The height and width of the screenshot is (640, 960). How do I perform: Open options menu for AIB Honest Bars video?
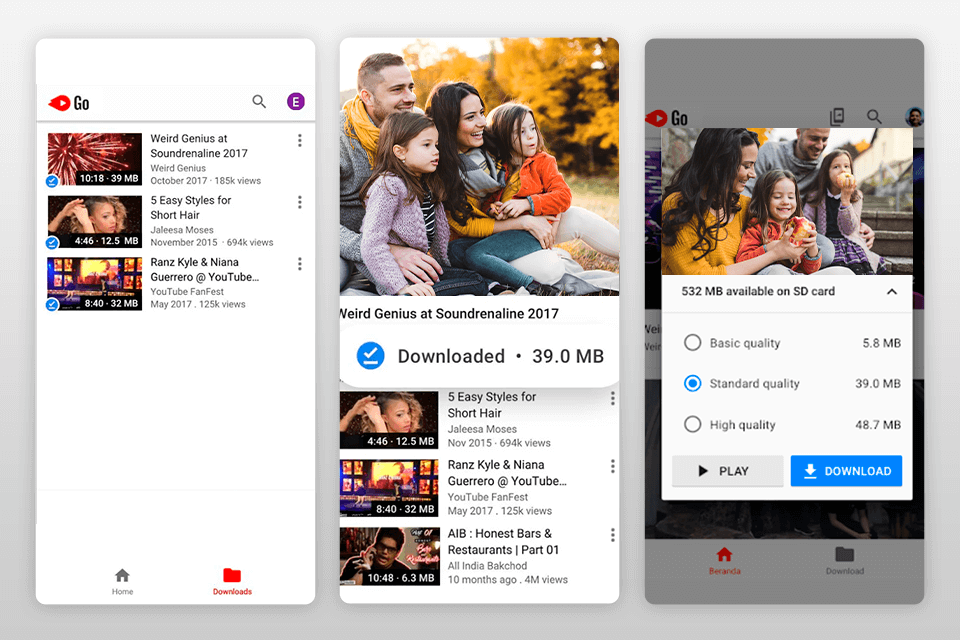(611, 536)
